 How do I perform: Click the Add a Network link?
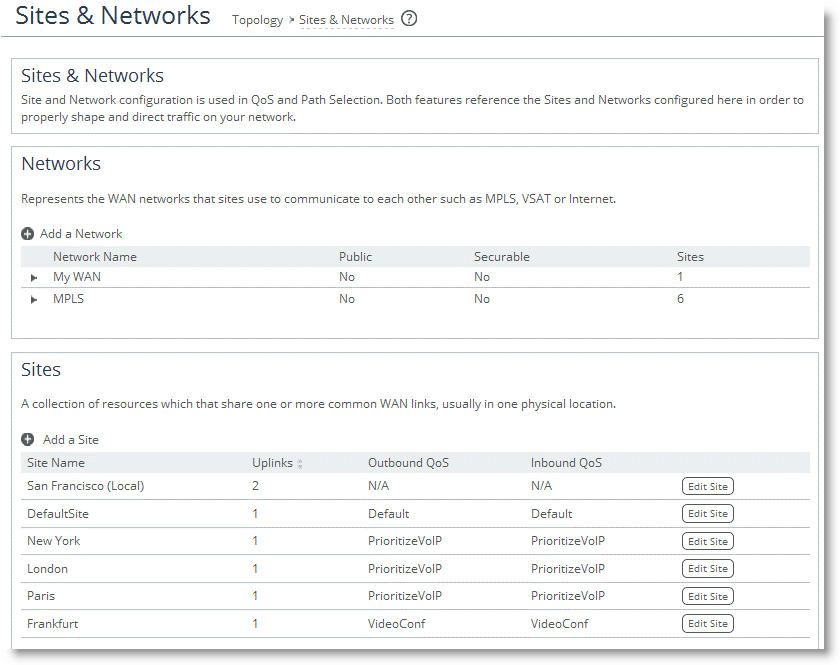pyautogui.click(x=81, y=234)
